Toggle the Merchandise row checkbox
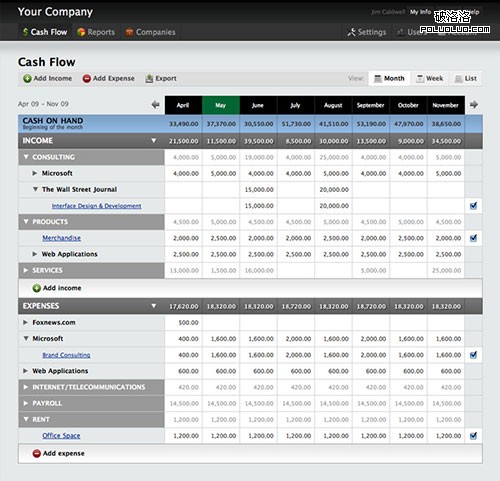Image resolution: width=500 pixels, height=481 pixels. coord(473,238)
